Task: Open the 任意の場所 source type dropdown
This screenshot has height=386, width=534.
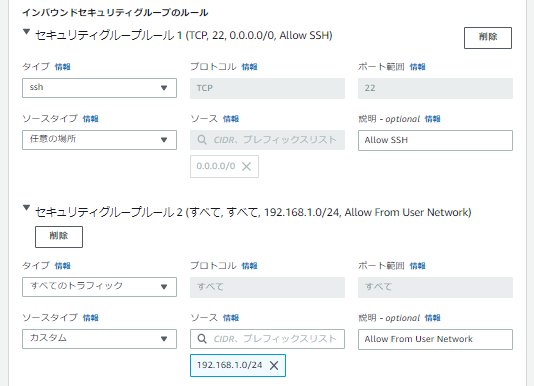Action: coord(99,140)
